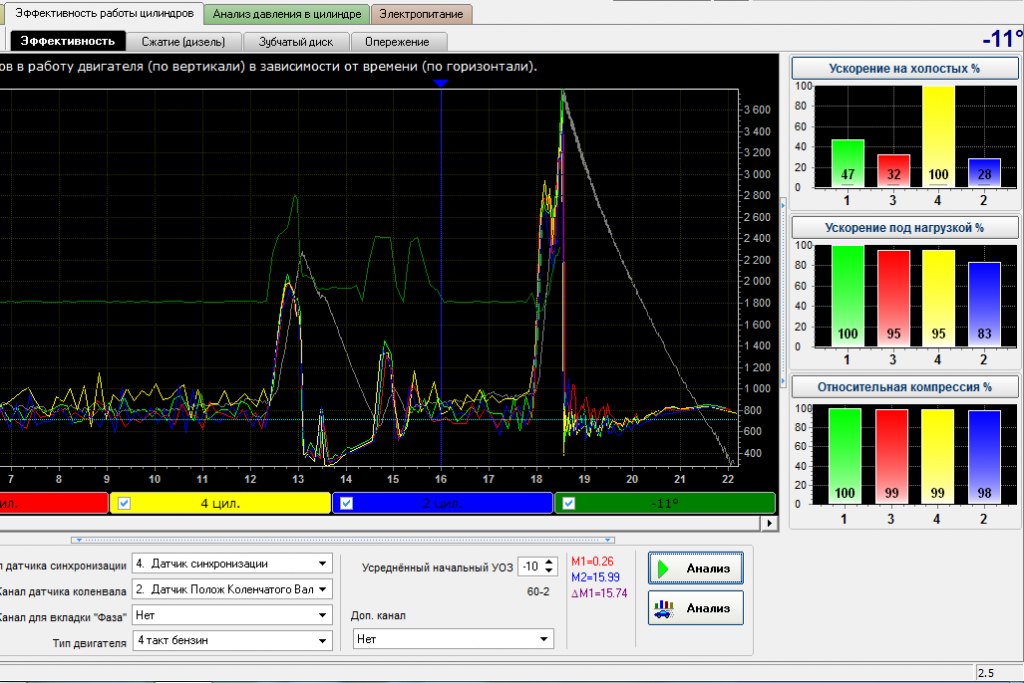
Task: Open the Электропитание tab
Action: click(421, 14)
